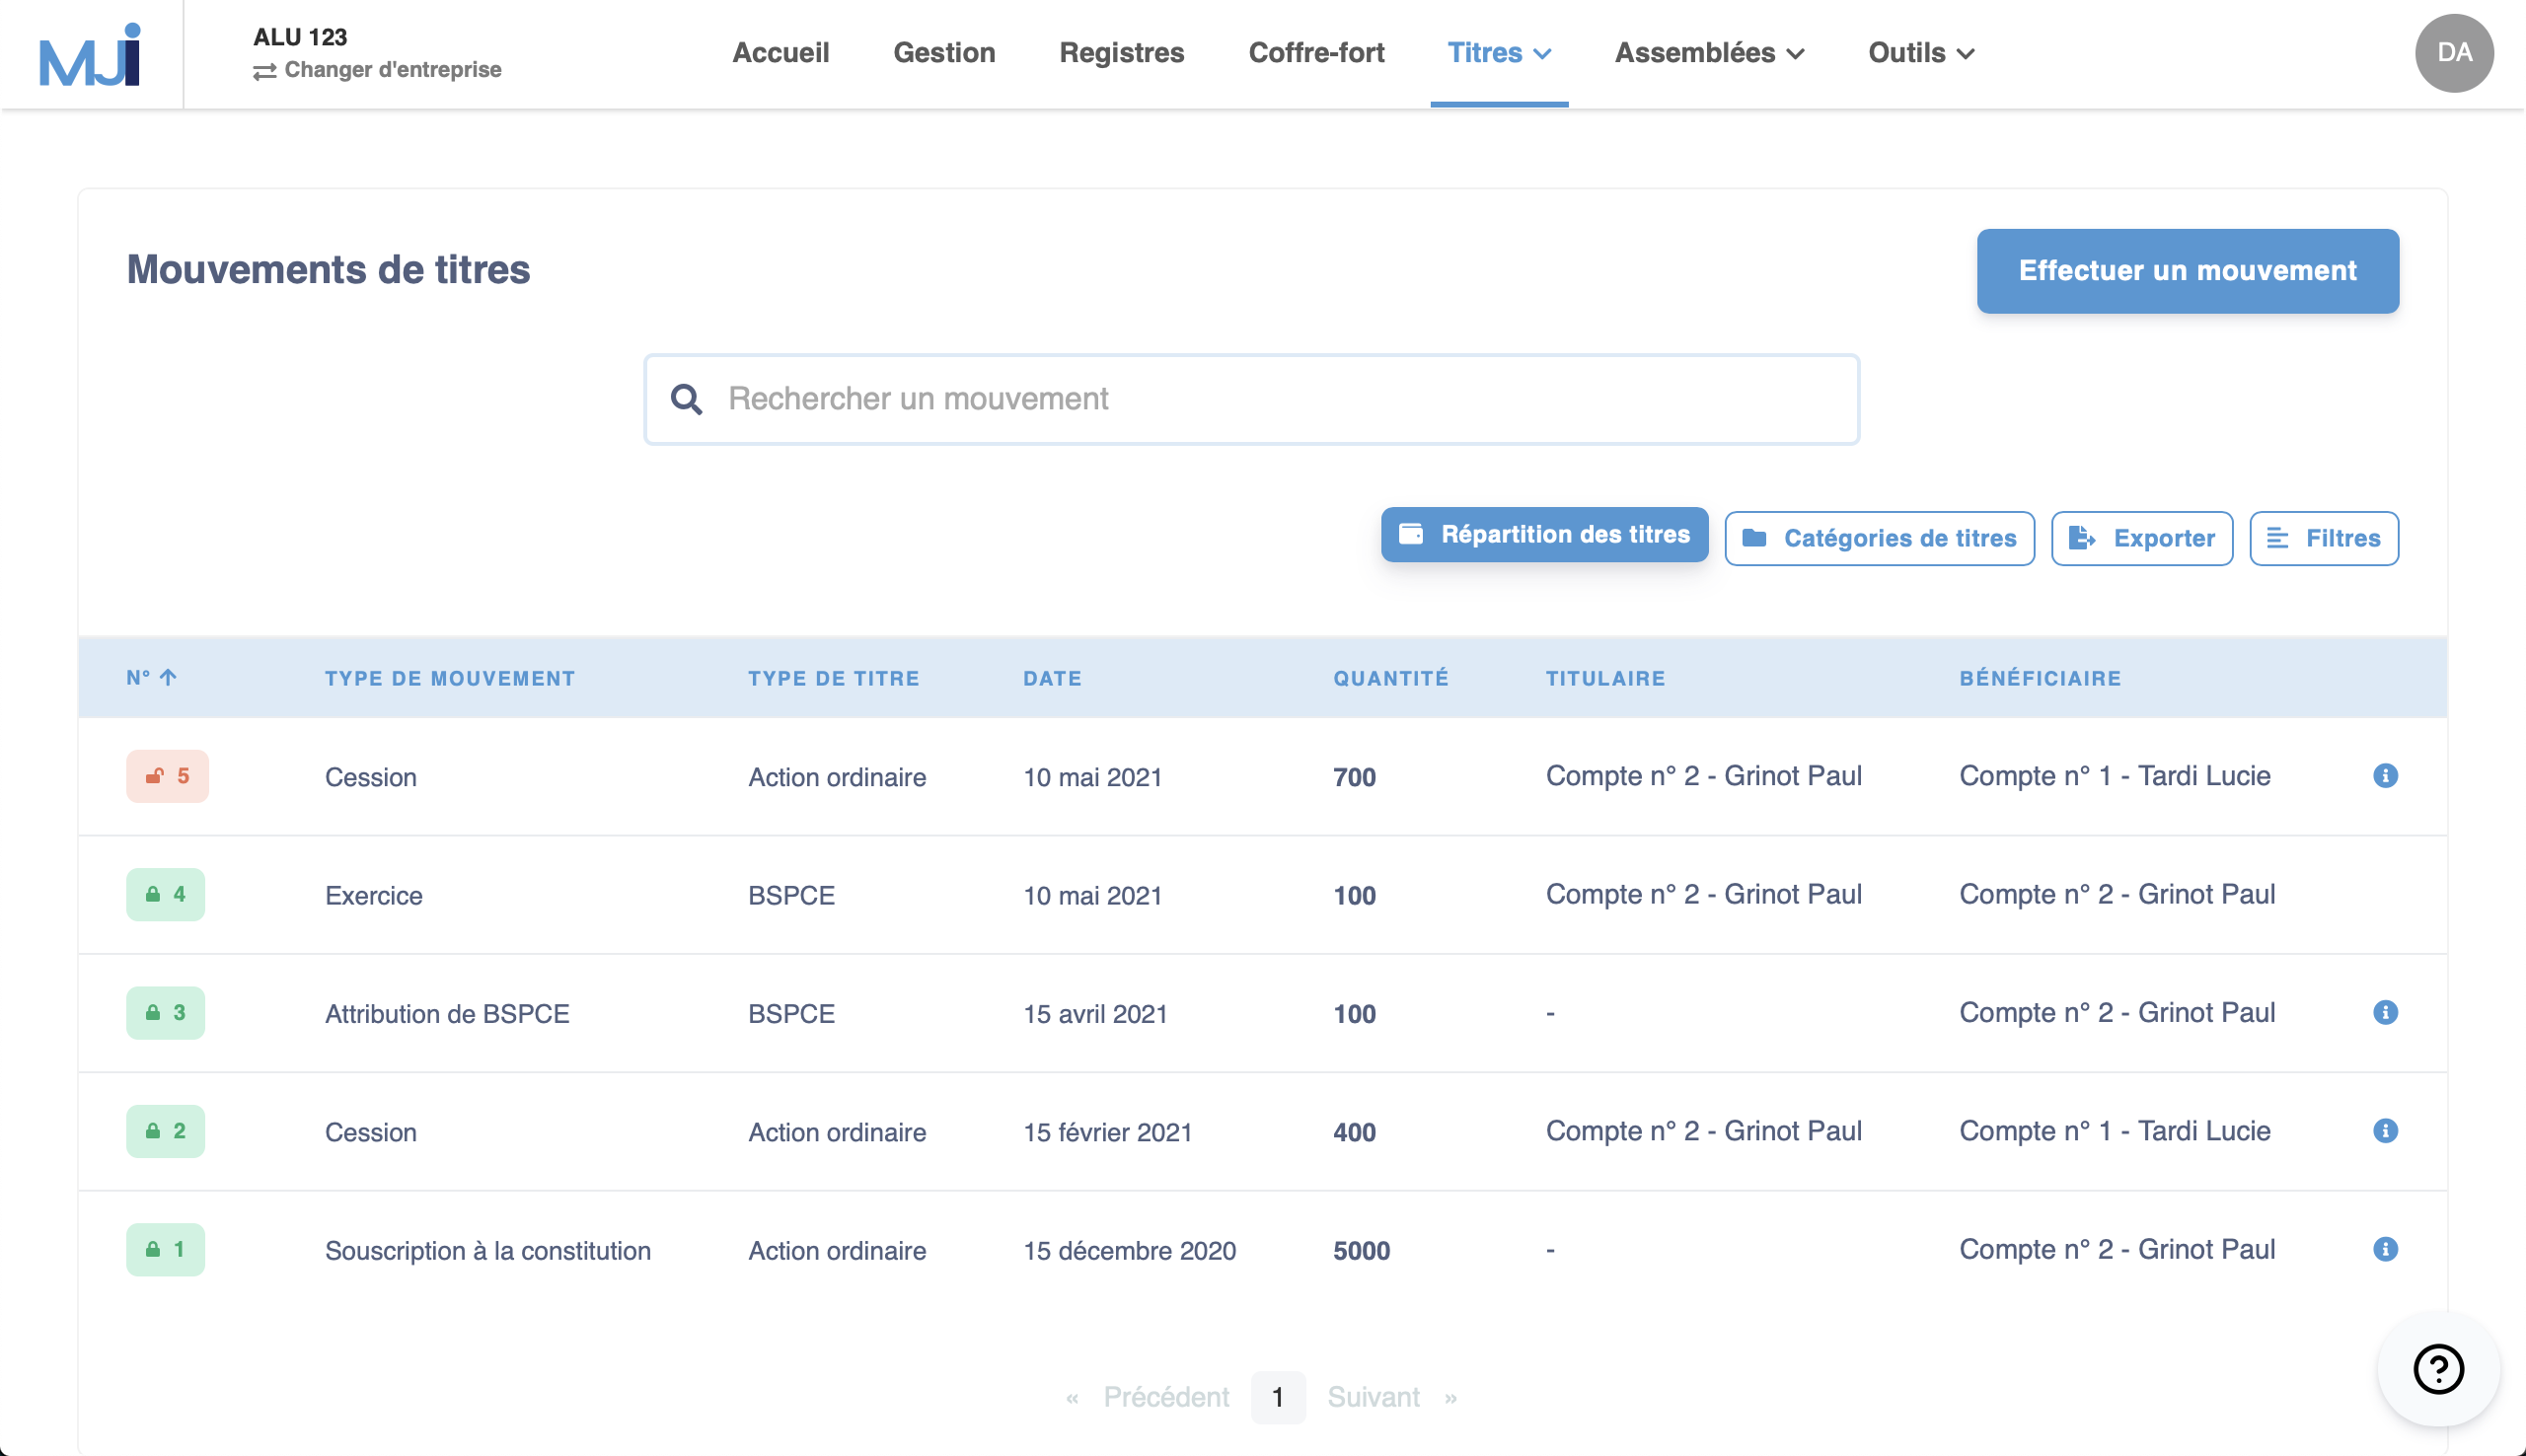Toggle the lock on Souscription à la constitution
2526x1456 pixels.
(x=165, y=1250)
